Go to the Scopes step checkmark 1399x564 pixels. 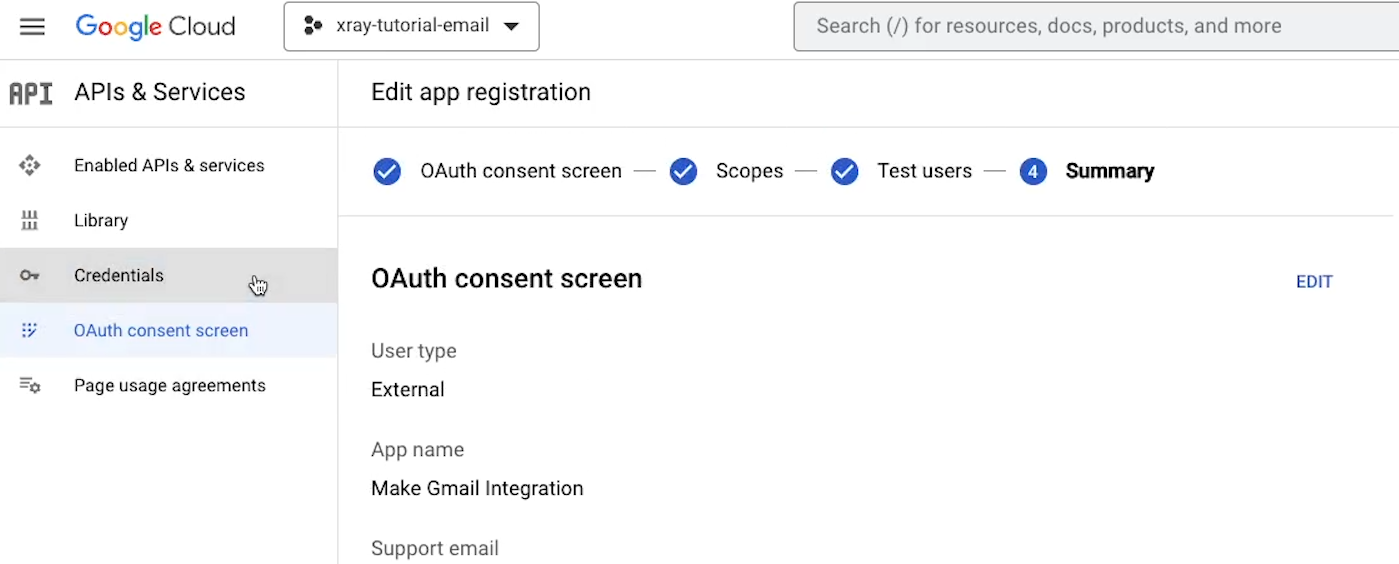pyautogui.click(x=683, y=172)
